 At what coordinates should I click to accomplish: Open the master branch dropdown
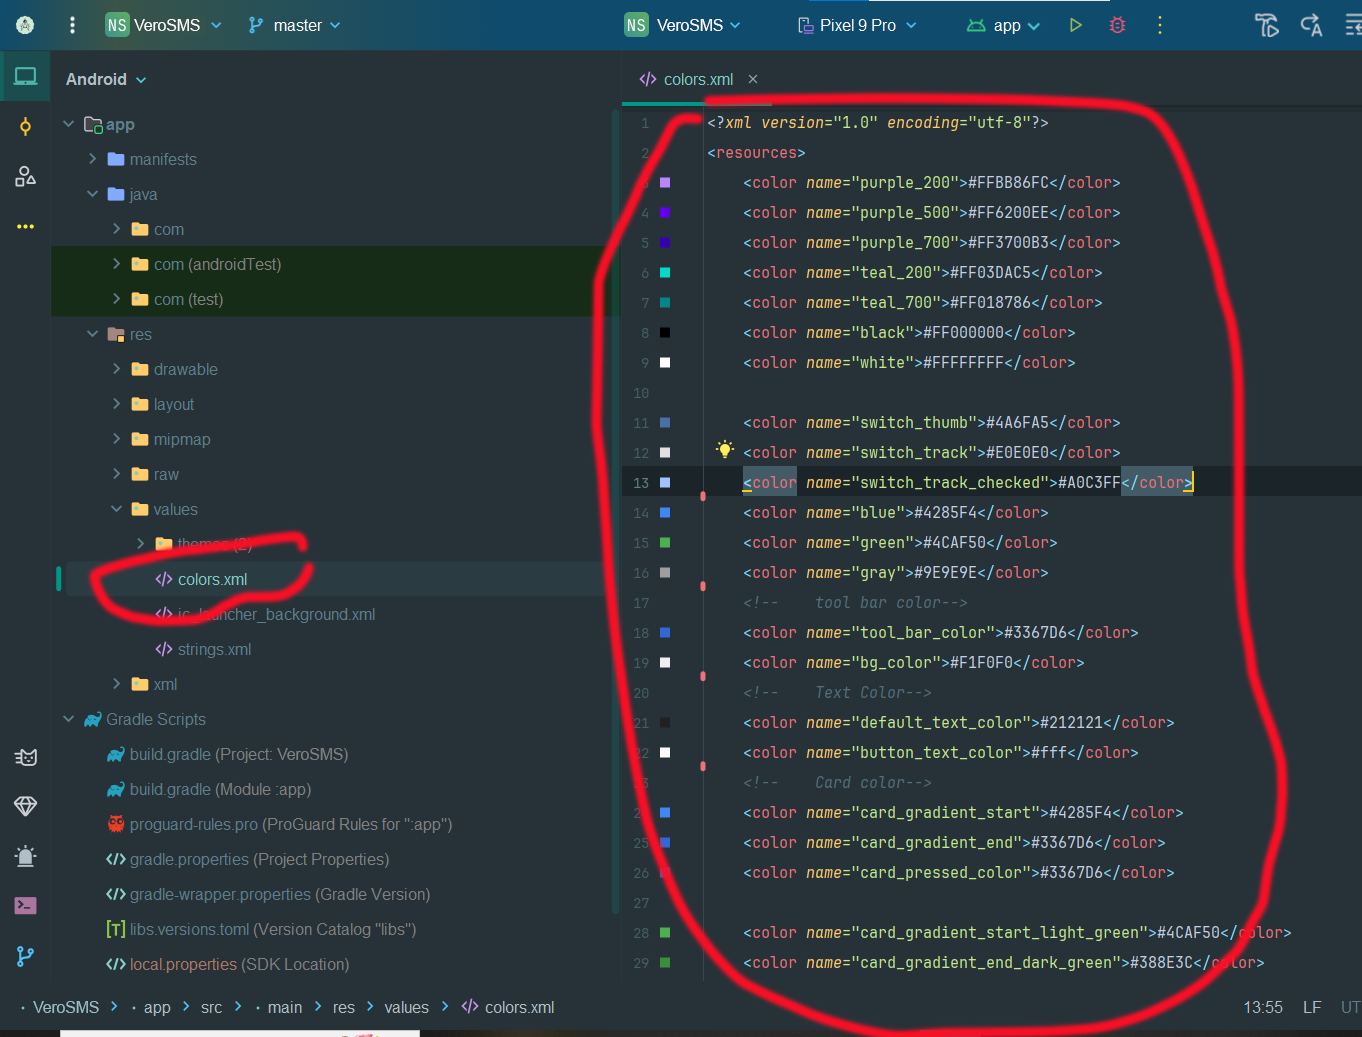tap(294, 25)
